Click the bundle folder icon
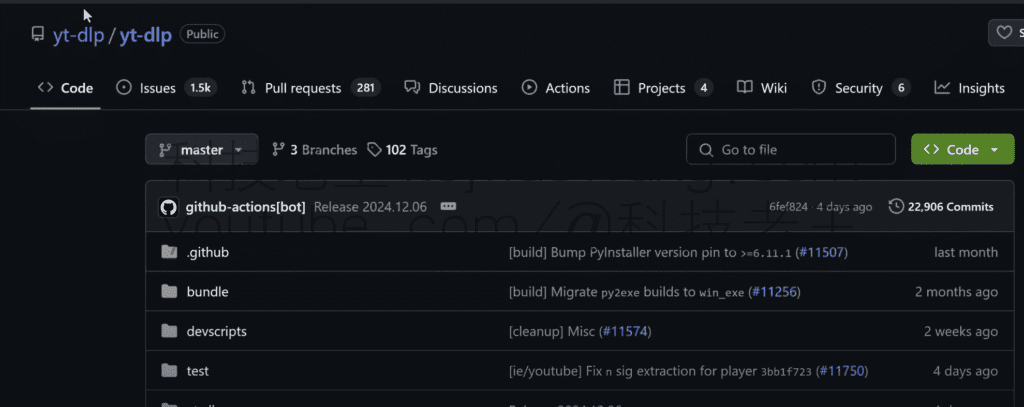 click(x=169, y=292)
